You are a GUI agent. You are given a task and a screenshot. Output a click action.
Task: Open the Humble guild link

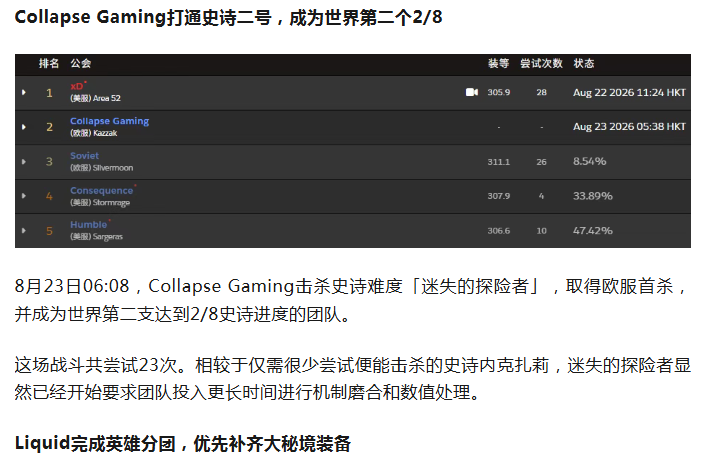coord(88,225)
